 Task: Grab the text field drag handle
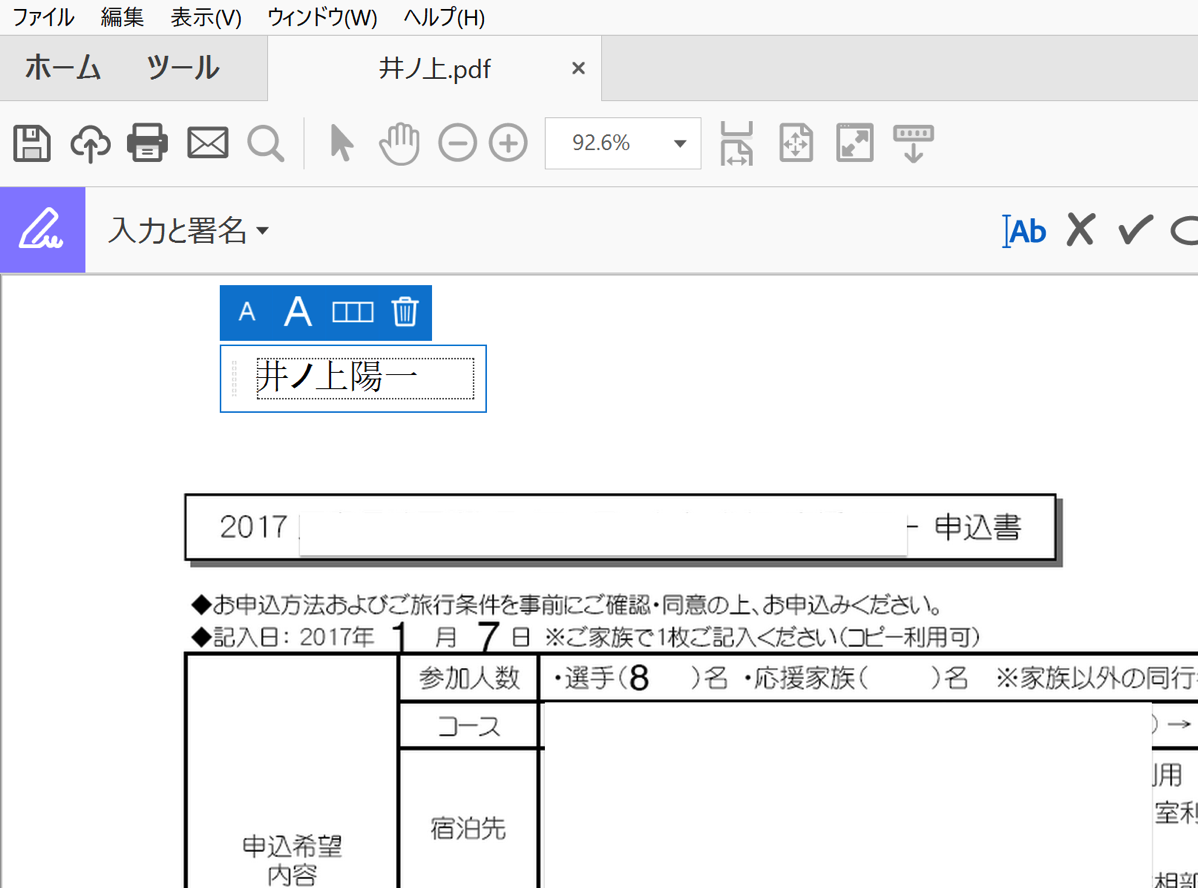point(235,378)
